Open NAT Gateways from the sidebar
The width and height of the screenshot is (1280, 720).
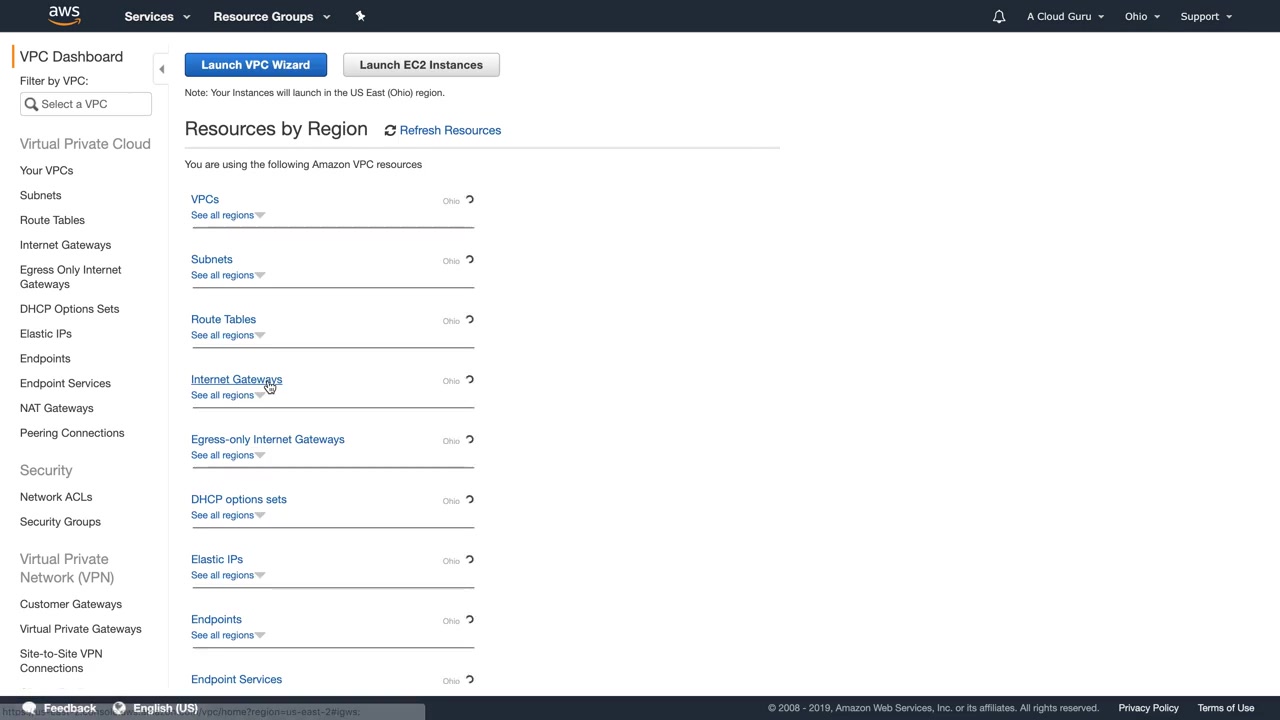click(x=56, y=408)
